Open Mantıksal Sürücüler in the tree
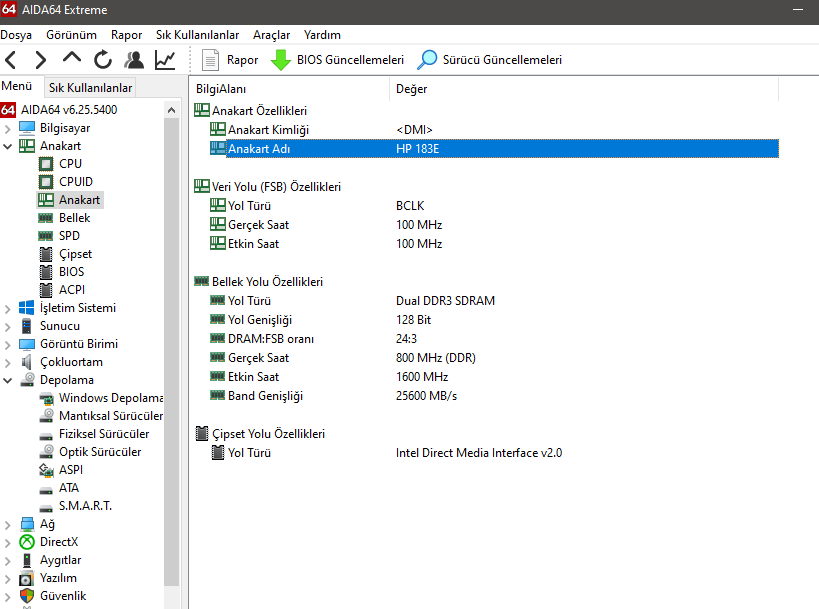819x609 pixels. 111,416
